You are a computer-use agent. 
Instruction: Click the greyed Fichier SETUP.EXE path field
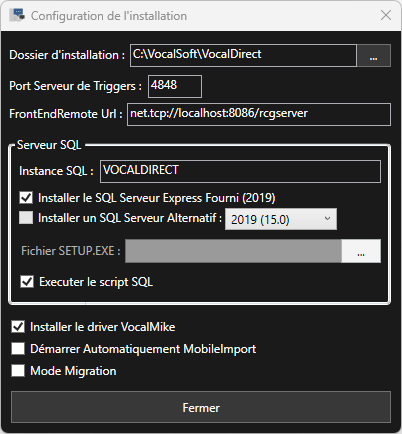tap(233, 251)
